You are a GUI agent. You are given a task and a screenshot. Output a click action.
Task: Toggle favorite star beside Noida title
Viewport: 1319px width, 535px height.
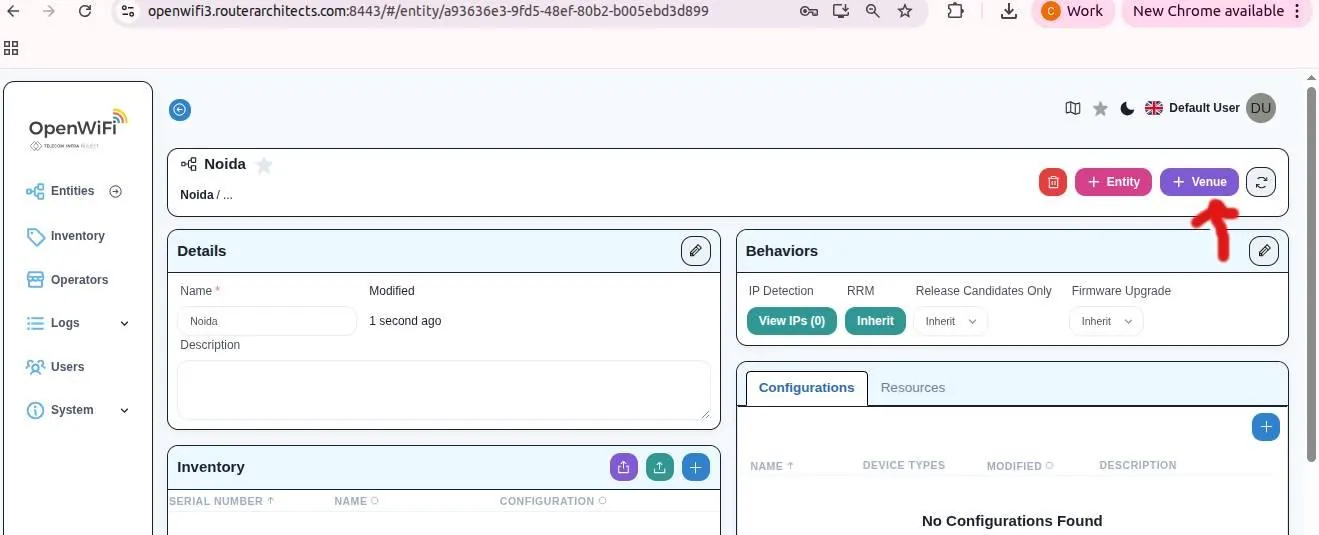click(264, 165)
